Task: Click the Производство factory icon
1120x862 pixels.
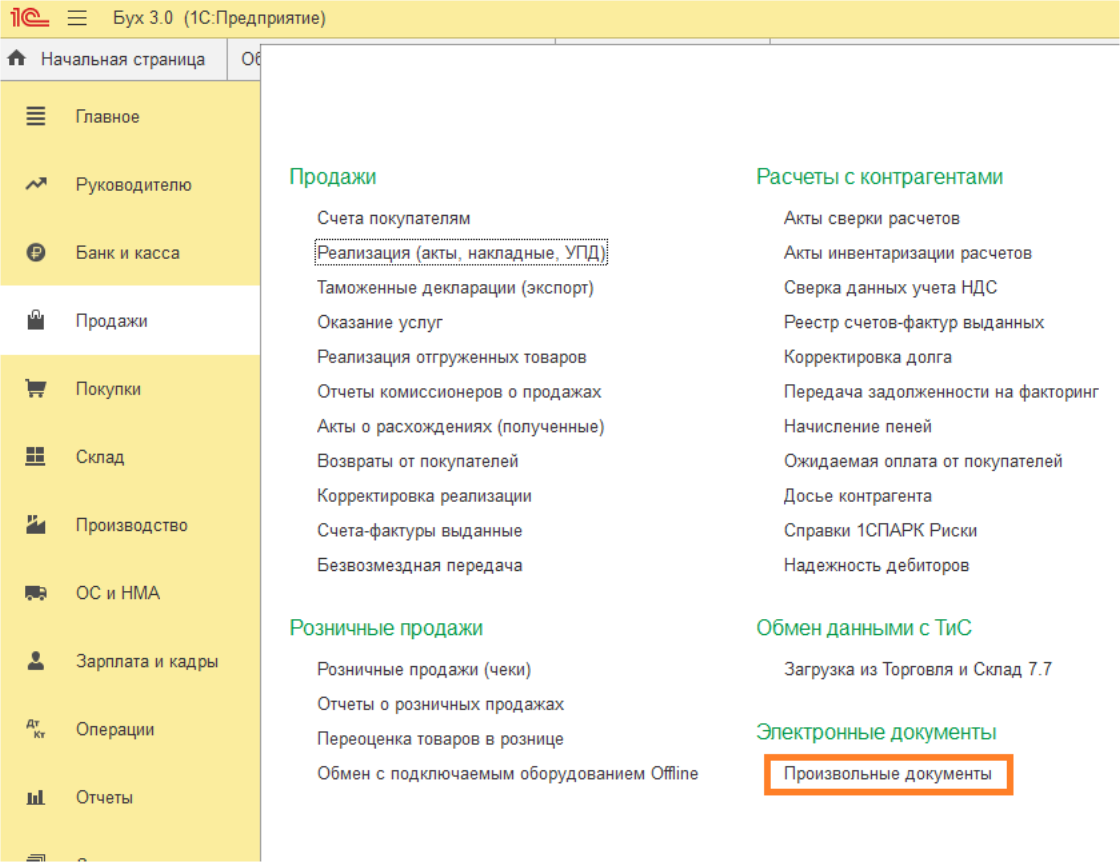Action: [36, 525]
